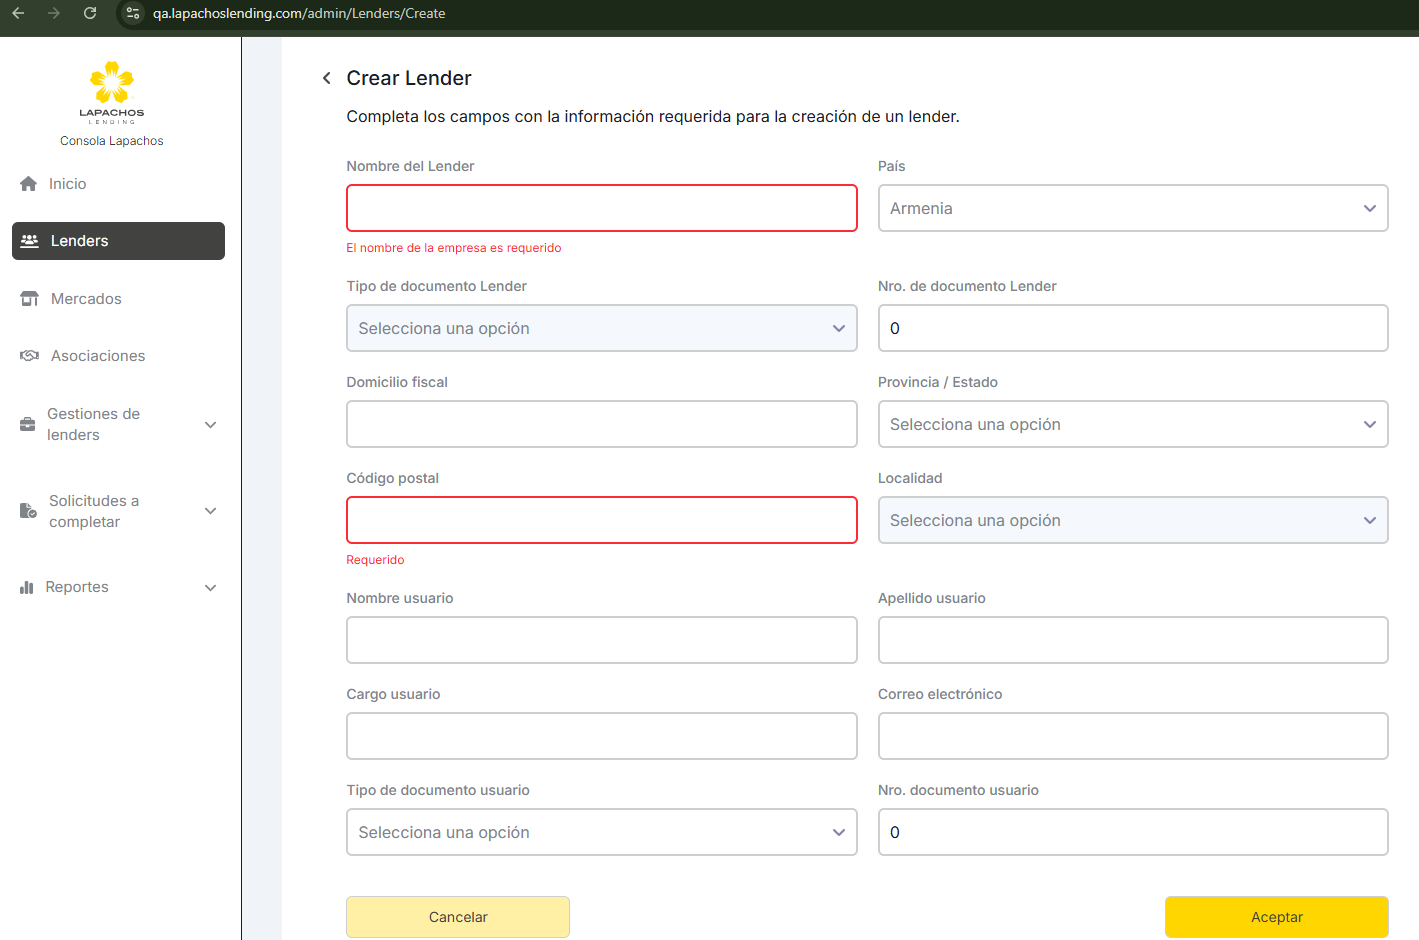Click the browser reload icon
The height and width of the screenshot is (940, 1419).
(90, 13)
